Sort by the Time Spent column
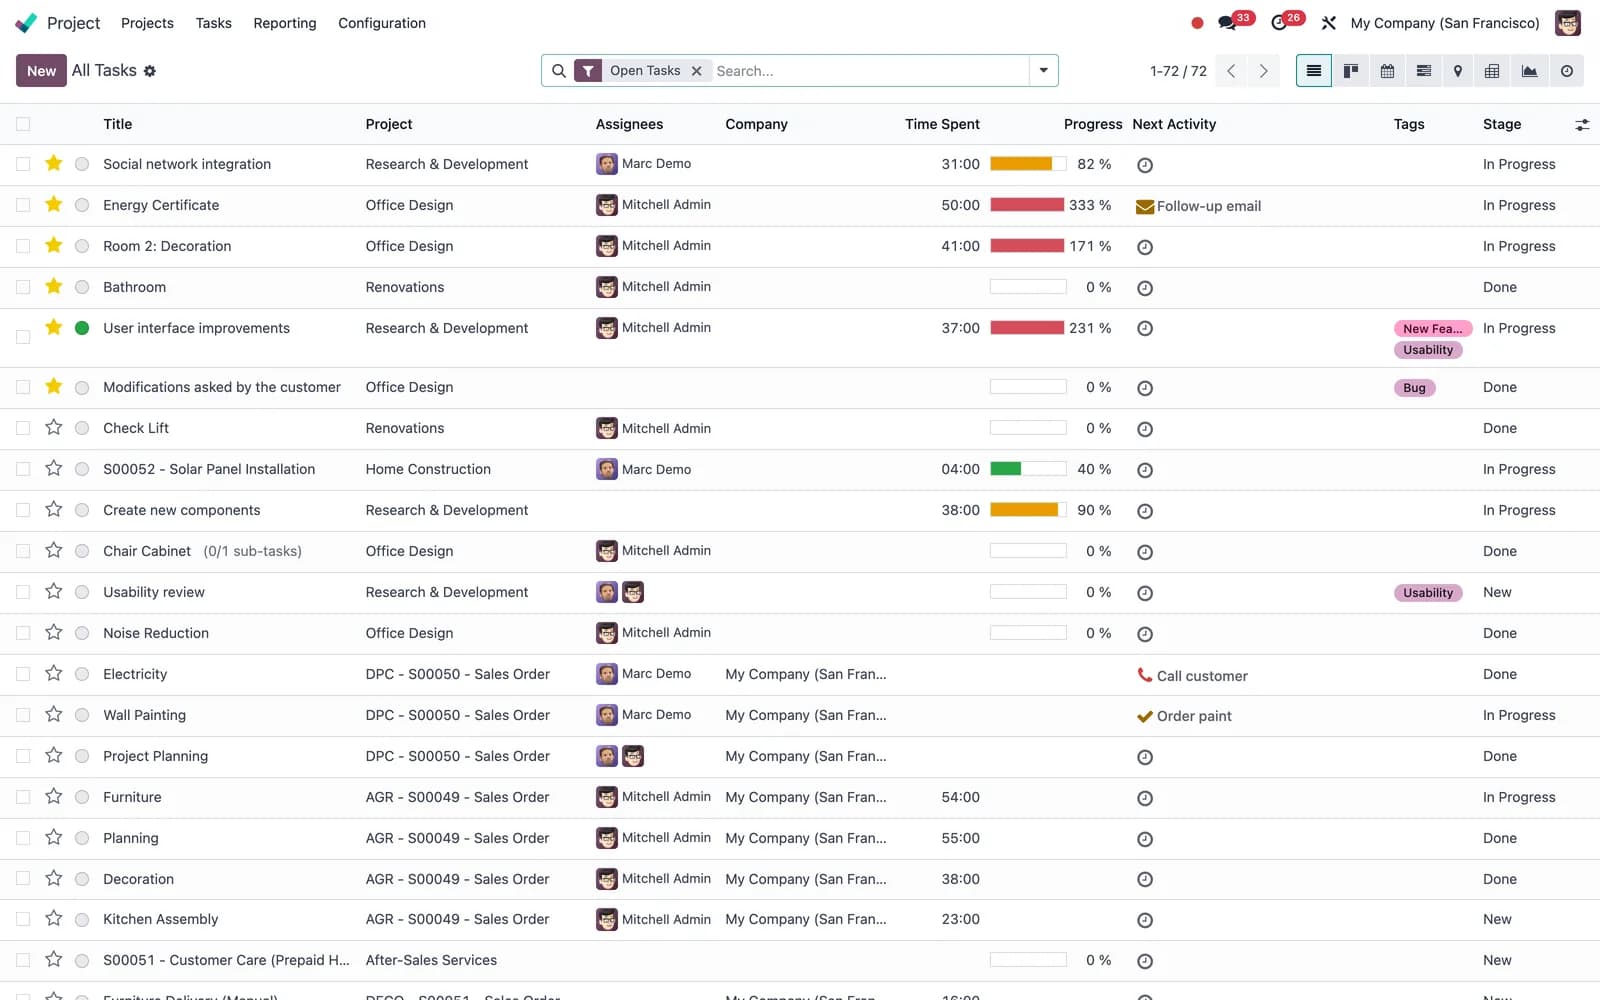 942,124
